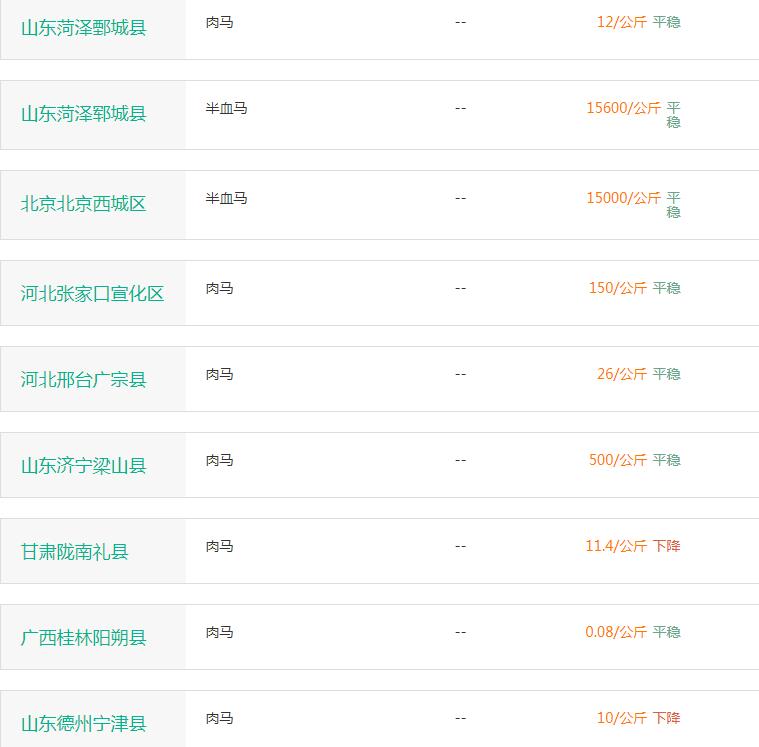This screenshot has height=747, width=759.
Task: Click the 北京北京西城区 link
Action: pyautogui.click(x=84, y=204)
